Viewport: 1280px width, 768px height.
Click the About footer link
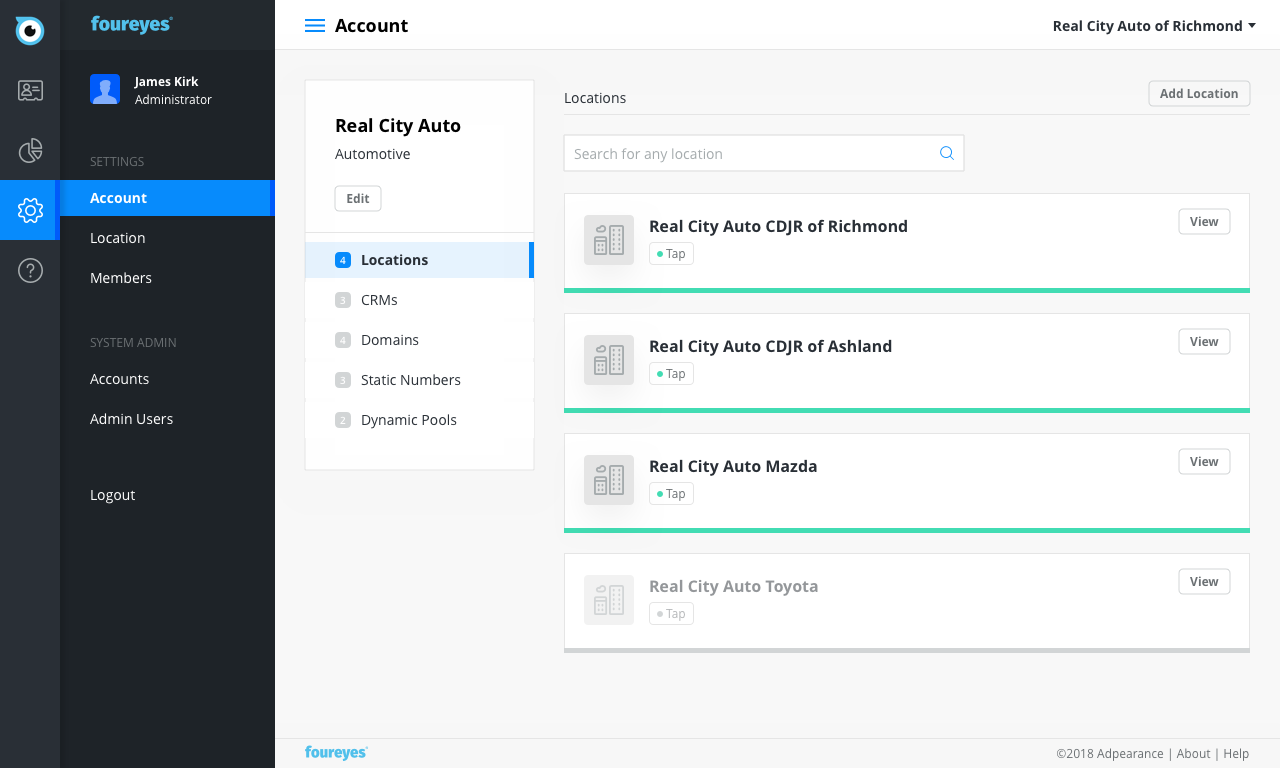pyautogui.click(x=1193, y=753)
